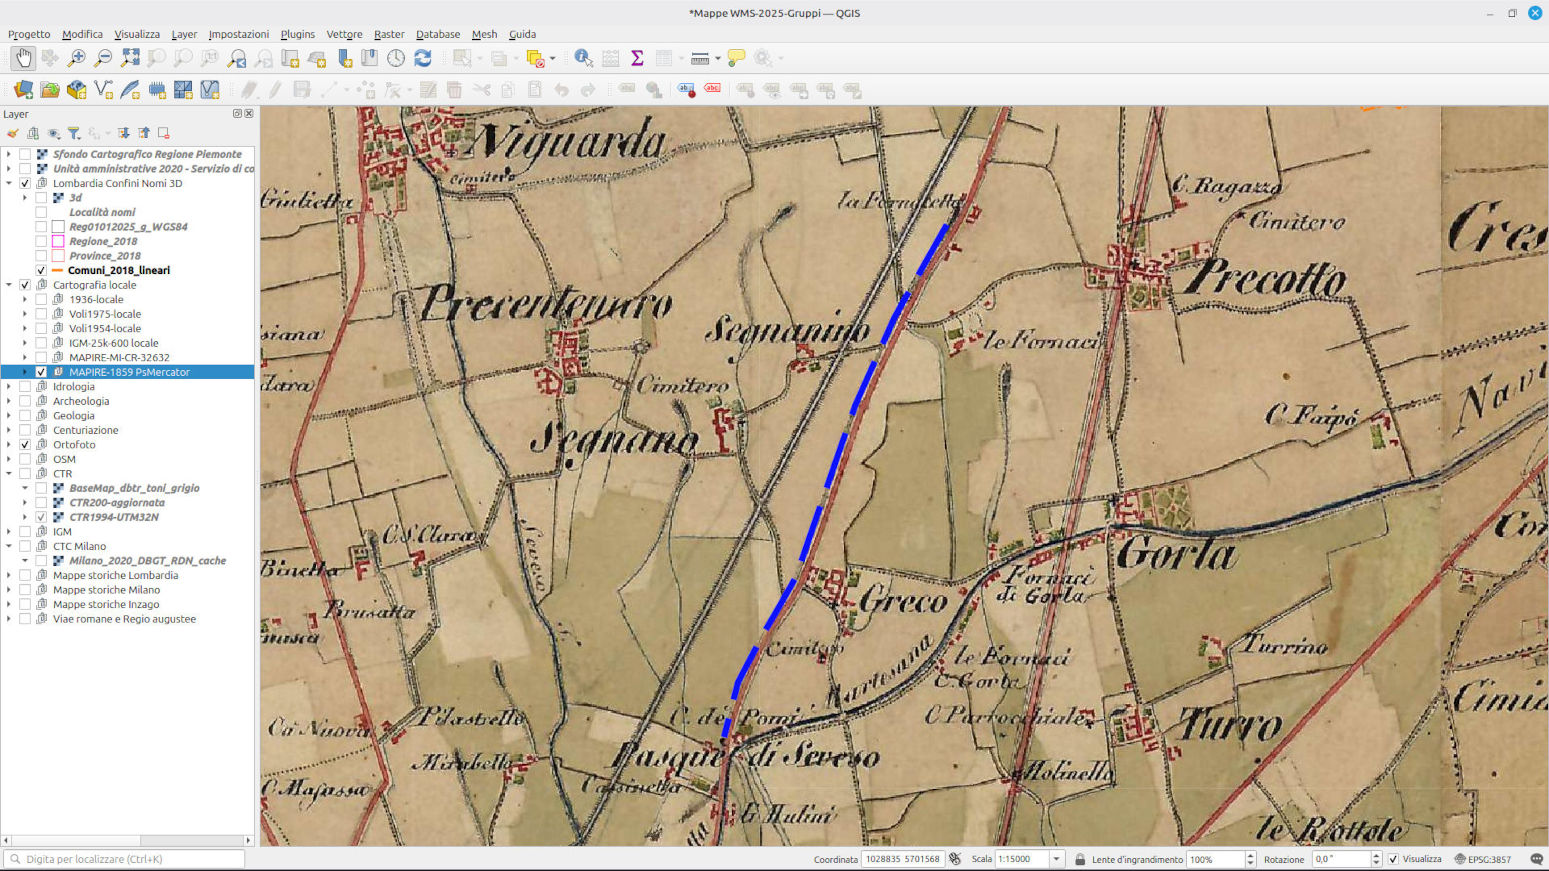Show the spatial bookmarks panel
Screen dimensions: 1549x871
[x=370, y=58]
